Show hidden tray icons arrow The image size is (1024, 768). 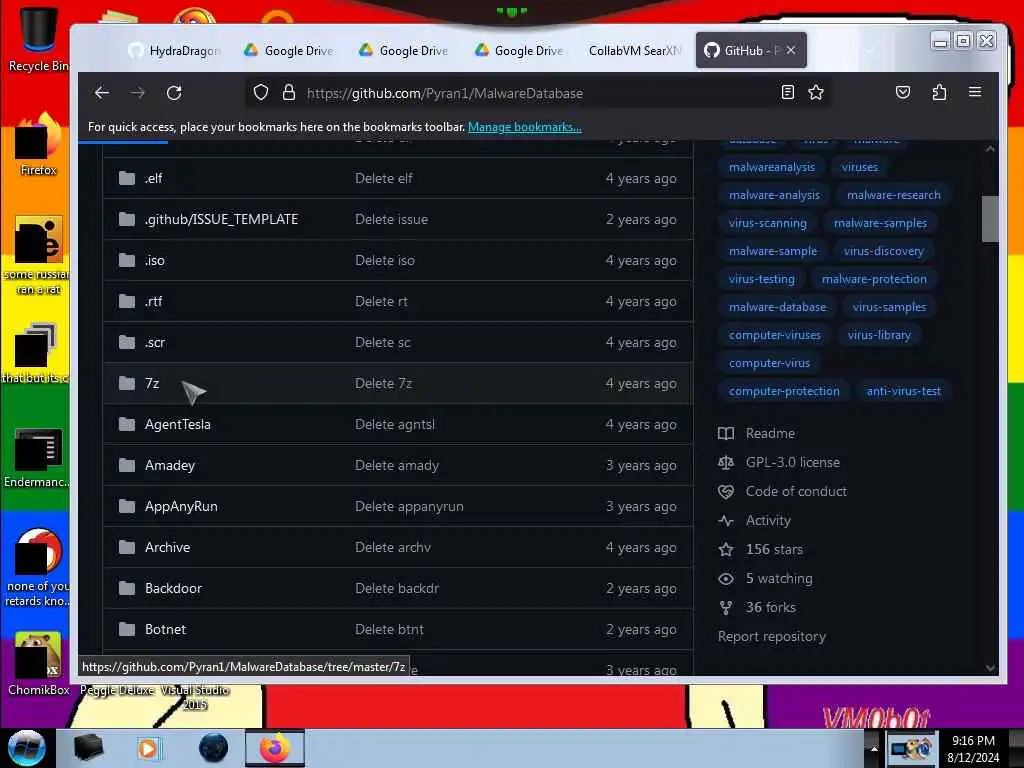(874, 748)
